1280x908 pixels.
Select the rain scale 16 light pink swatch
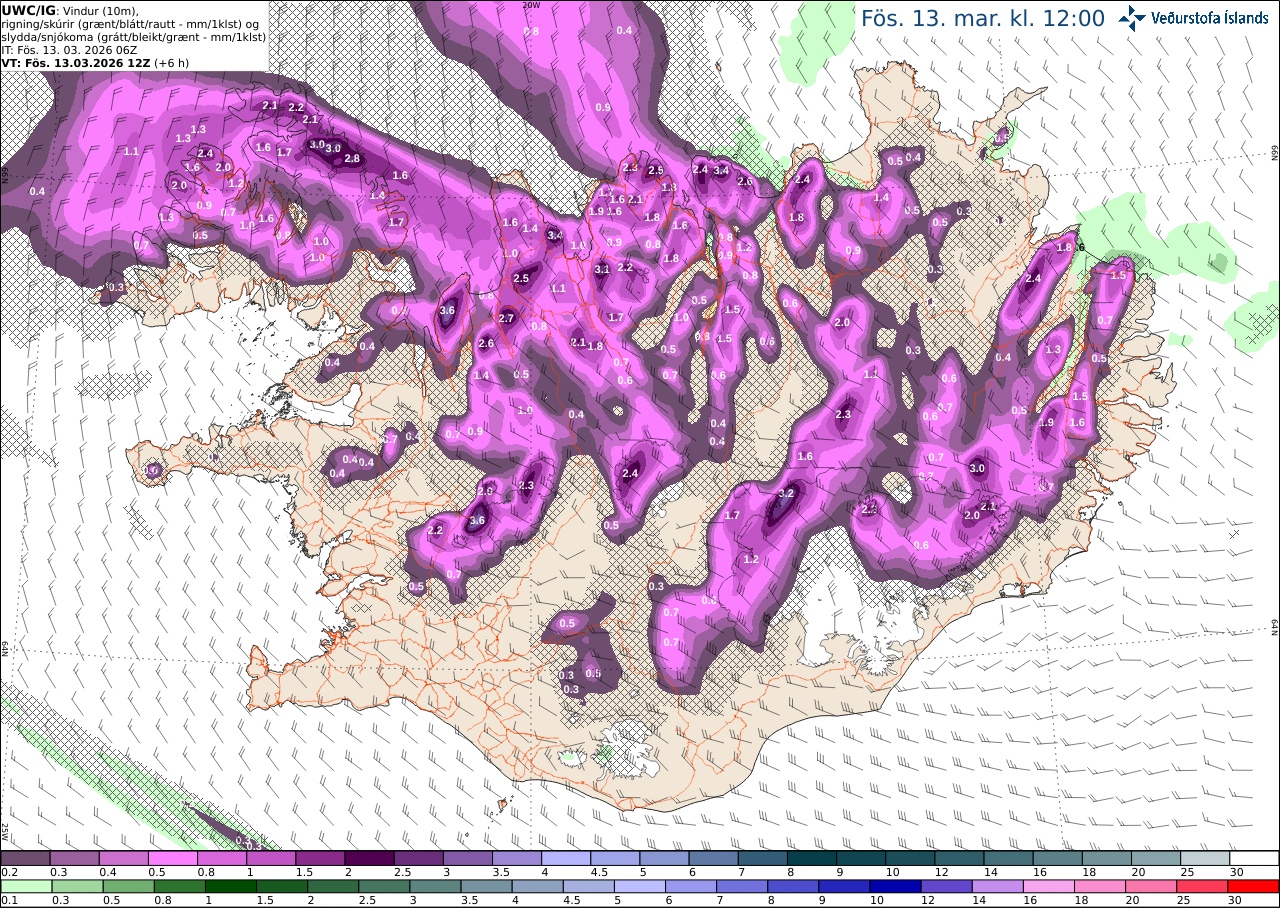coord(1049,886)
